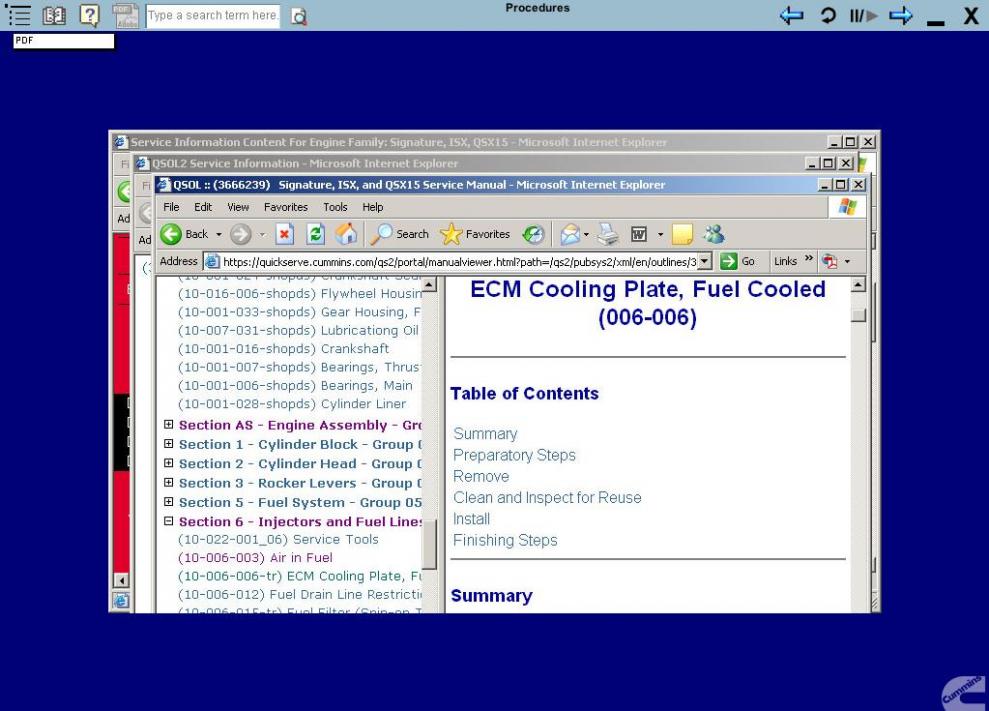The width and height of the screenshot is (989, 711).
Task: Collapse Section 6 - Injectors and Fuel Lines
Action: [168, 521]
